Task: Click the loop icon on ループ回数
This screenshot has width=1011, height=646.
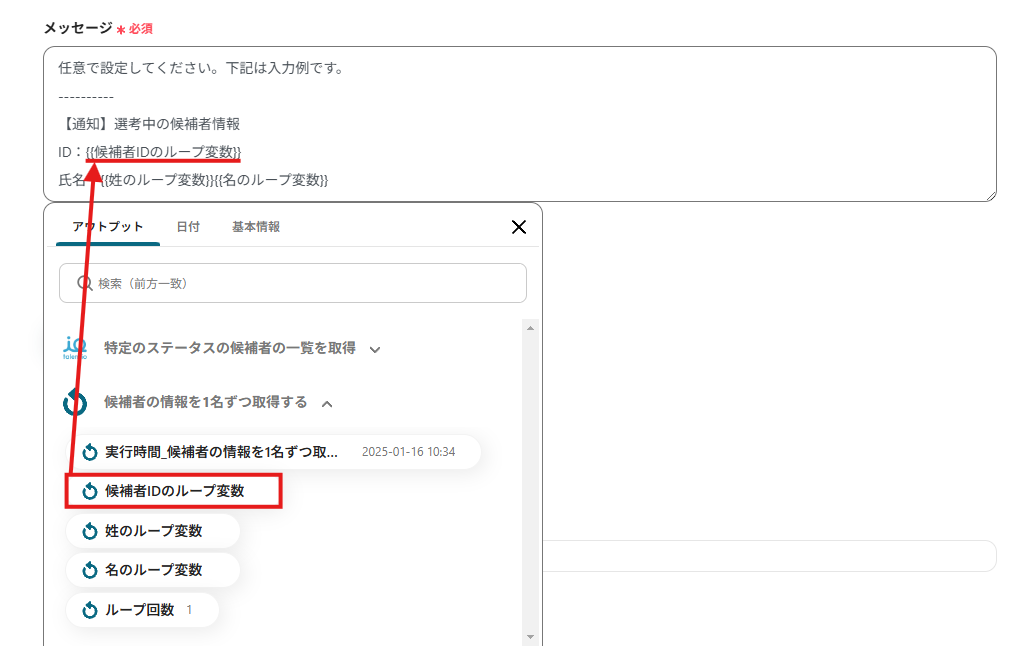Action: pos(90,610)
